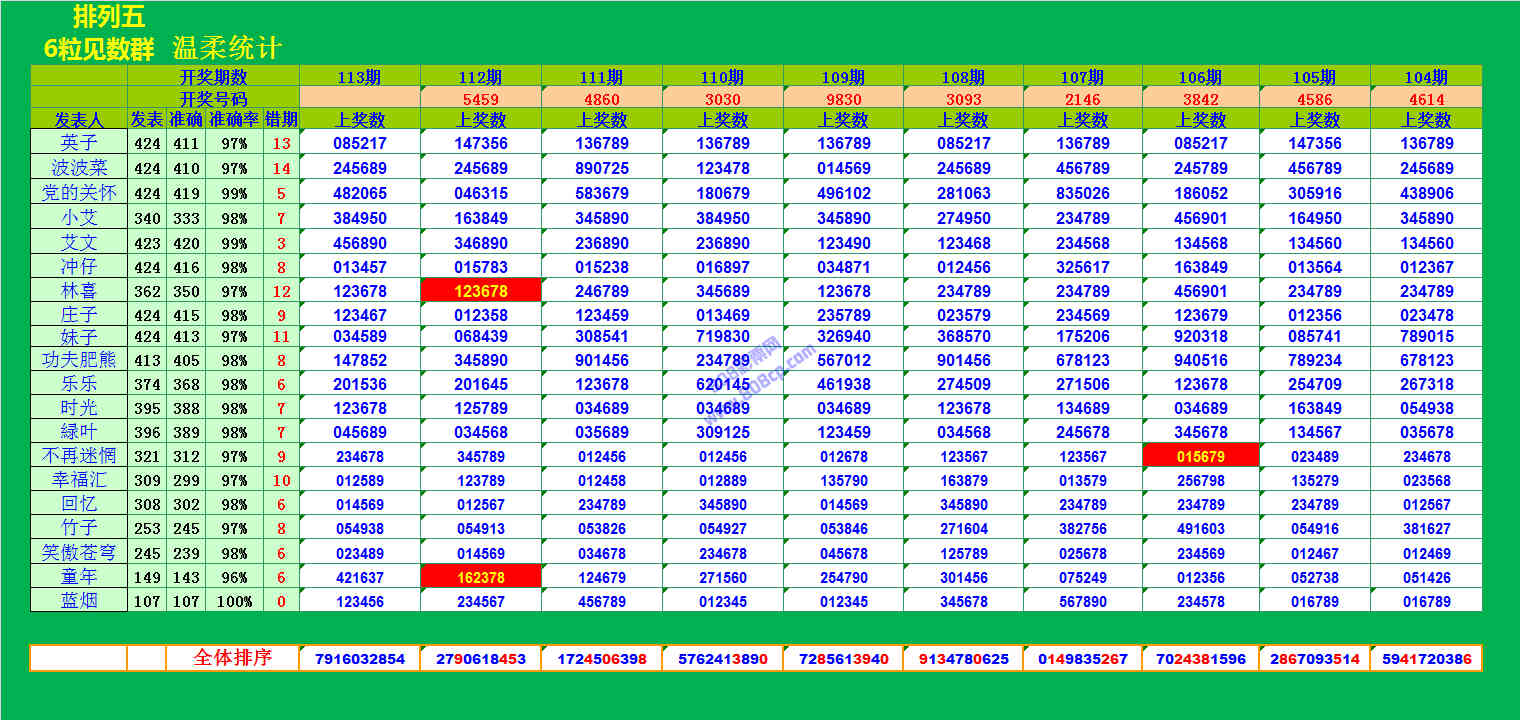Click poster name 蓝烟
Viewport: 1520px width, 720px height.
78,601
